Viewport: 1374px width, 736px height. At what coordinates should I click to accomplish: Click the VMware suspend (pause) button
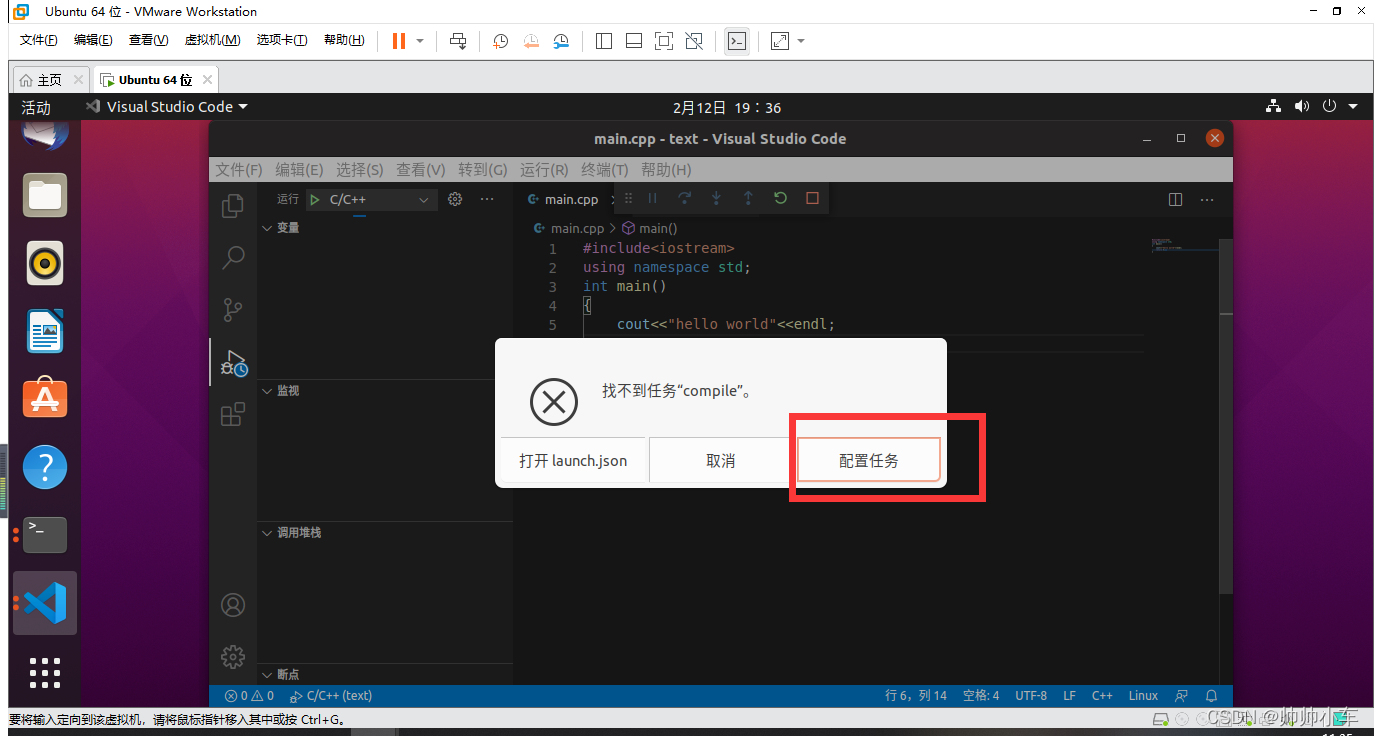click(x=399, y=41)
